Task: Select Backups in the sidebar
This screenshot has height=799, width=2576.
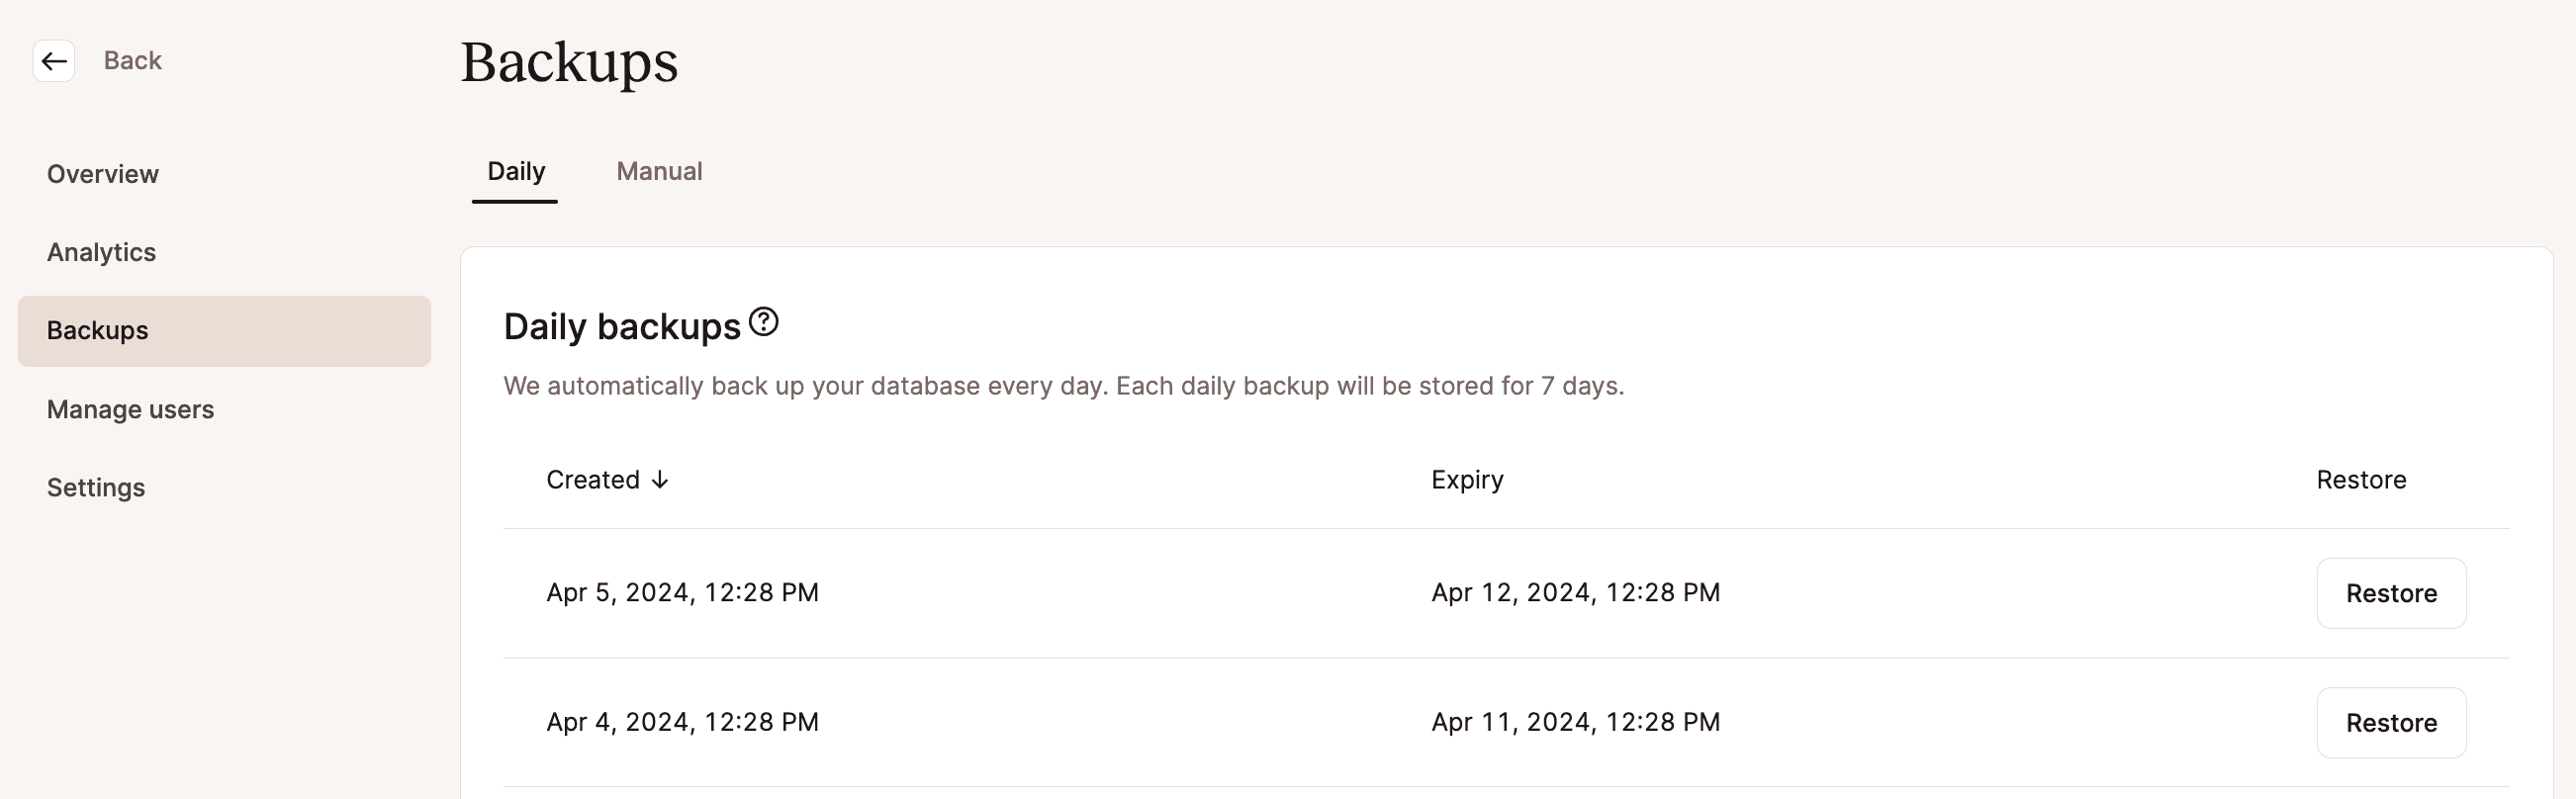Action: [x=96, y=330]
